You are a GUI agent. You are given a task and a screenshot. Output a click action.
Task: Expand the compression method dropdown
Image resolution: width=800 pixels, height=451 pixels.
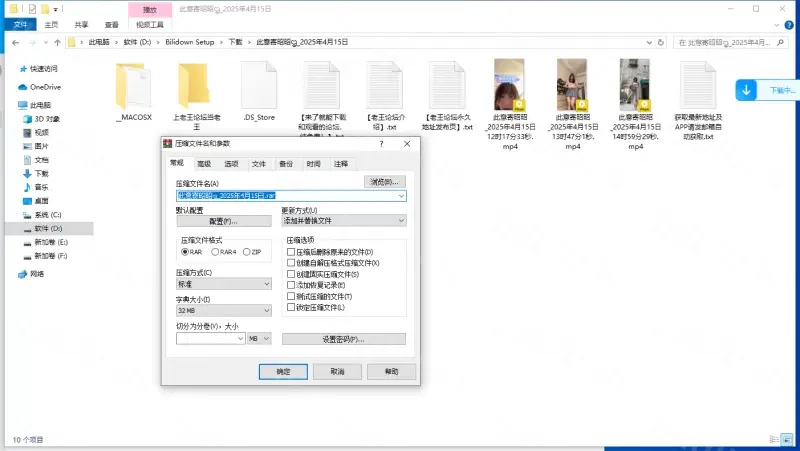tap(223, 284)
